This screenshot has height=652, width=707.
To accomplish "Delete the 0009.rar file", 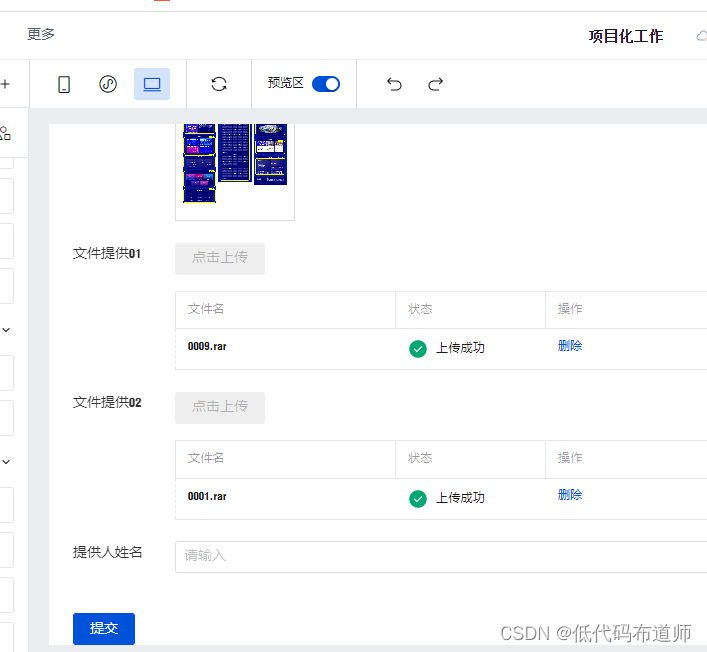I will click(570, 346).
